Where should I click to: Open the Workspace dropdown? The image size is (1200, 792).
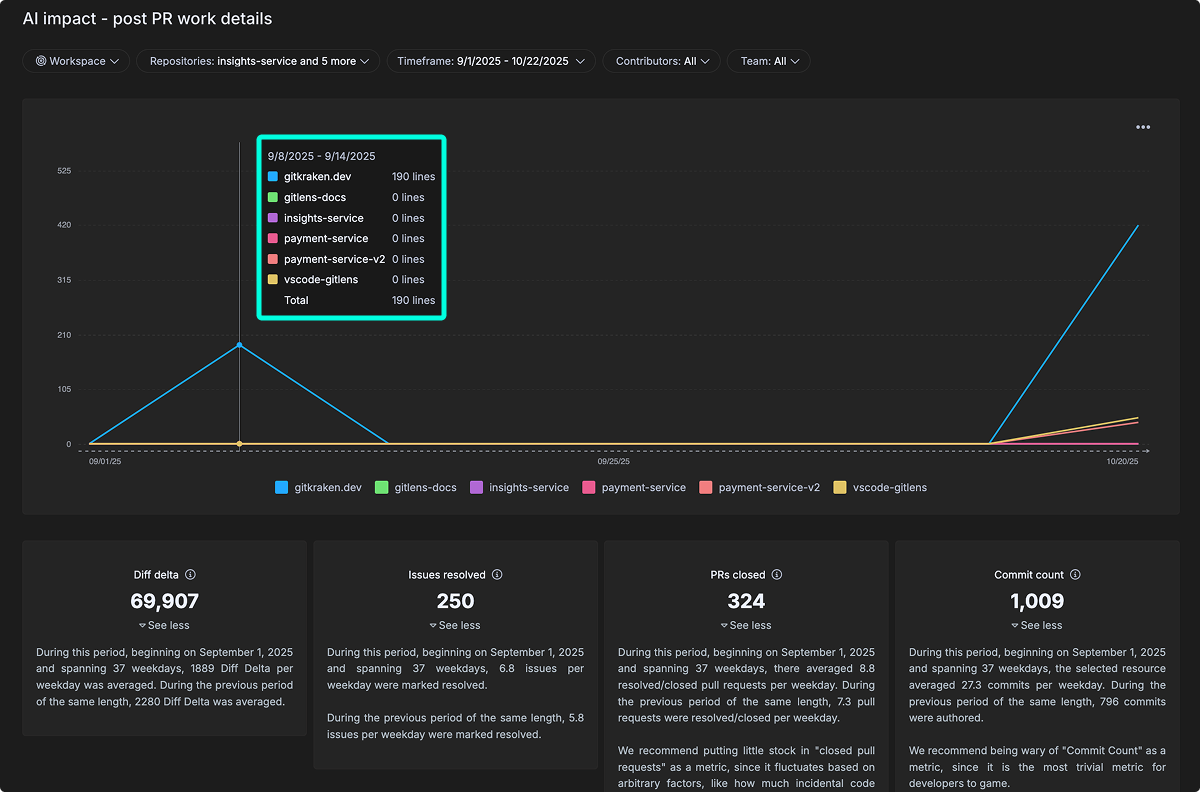click(x=76, y=61)
